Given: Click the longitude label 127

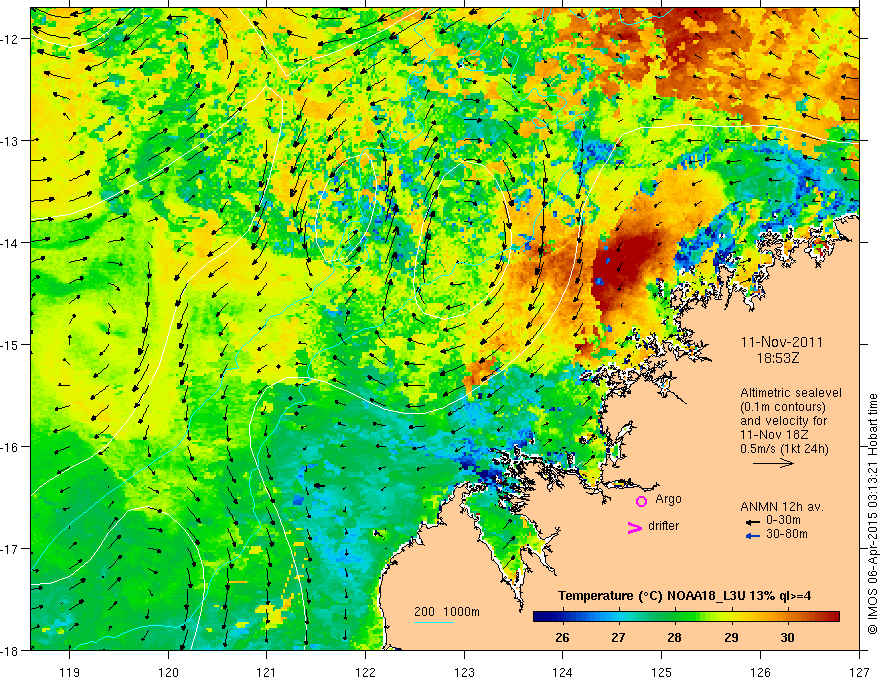Looking at the screenshot, I should (859, 673).
